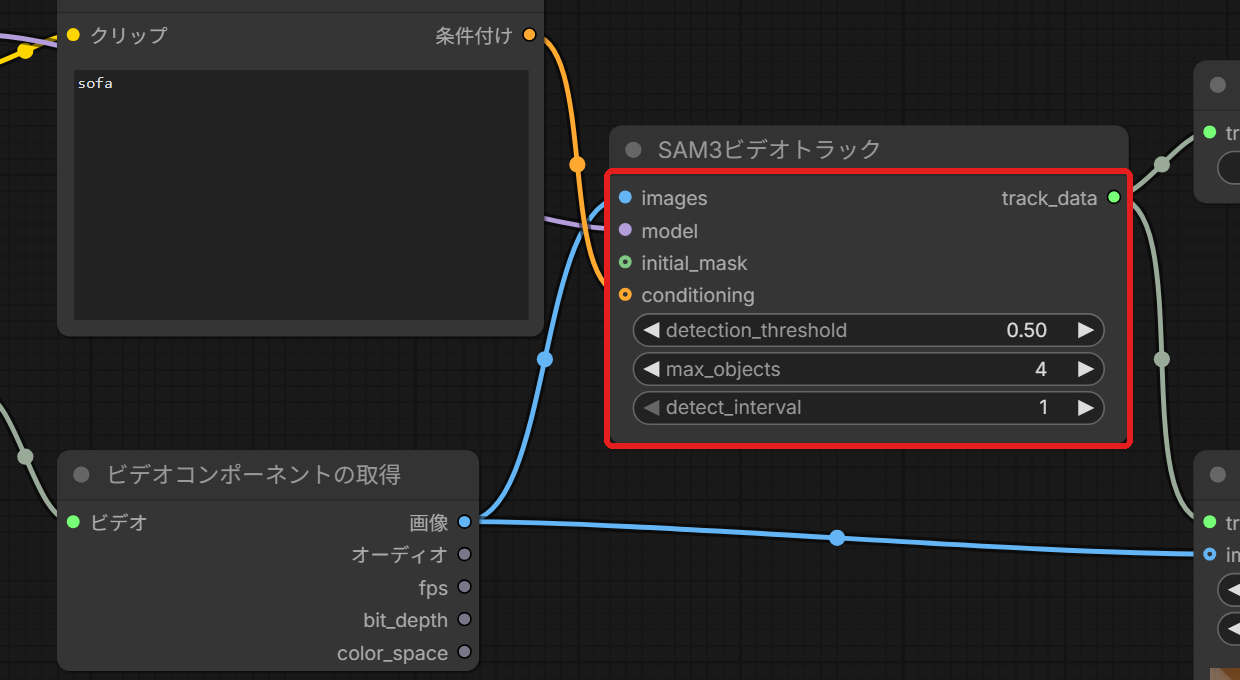Click midpoint dot on wire entering ビデオ input
Viewport: 1240px width, 680px height.
click(x=25, y=457)
